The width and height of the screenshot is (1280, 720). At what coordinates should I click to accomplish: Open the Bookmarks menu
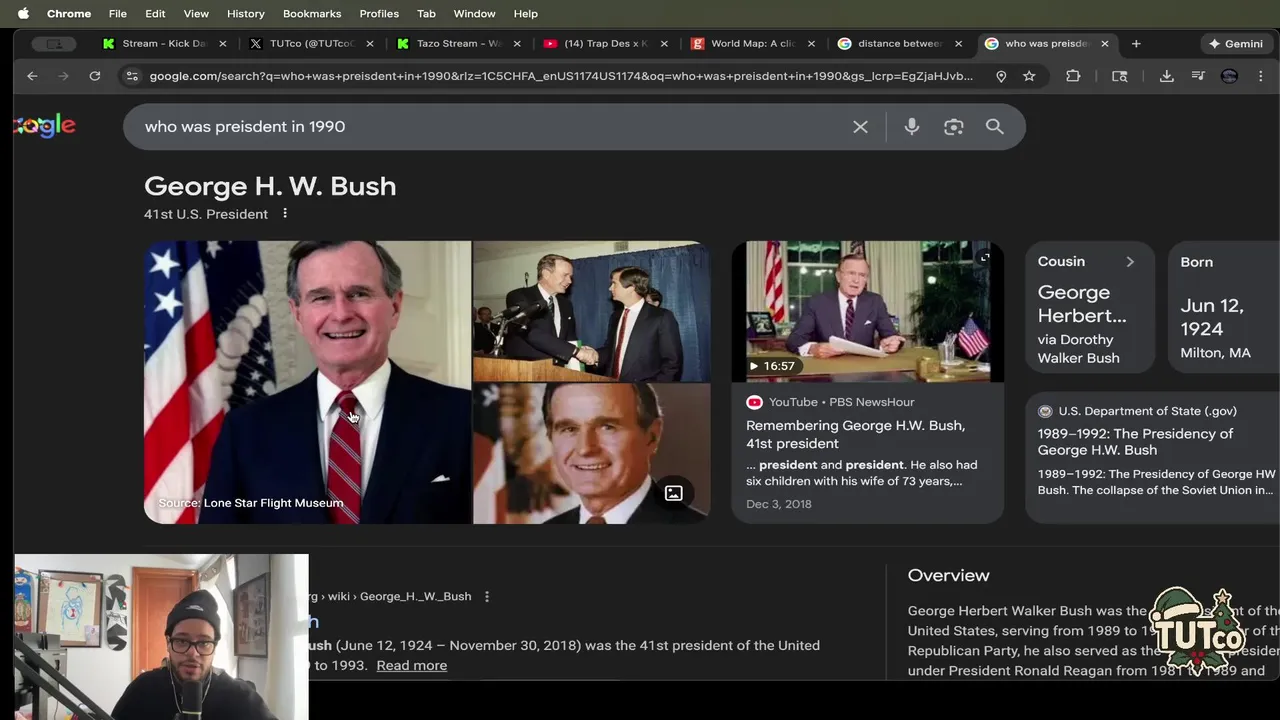[x=312, y=14]
